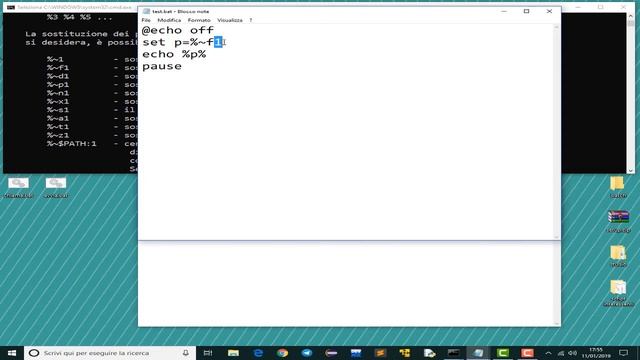Click the taskbar search field

point(110,353)
